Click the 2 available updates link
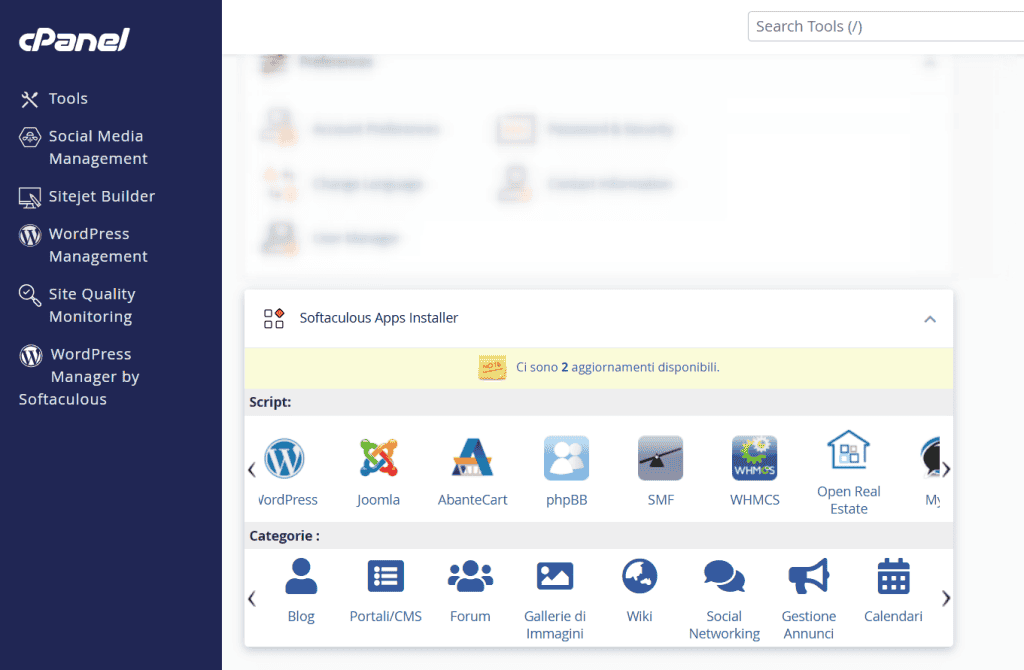 click(564, 368)
